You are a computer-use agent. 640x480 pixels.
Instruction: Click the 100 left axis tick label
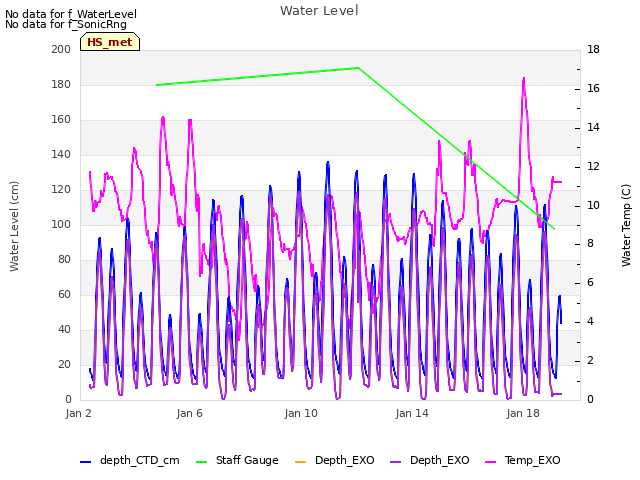click(61, 224)
